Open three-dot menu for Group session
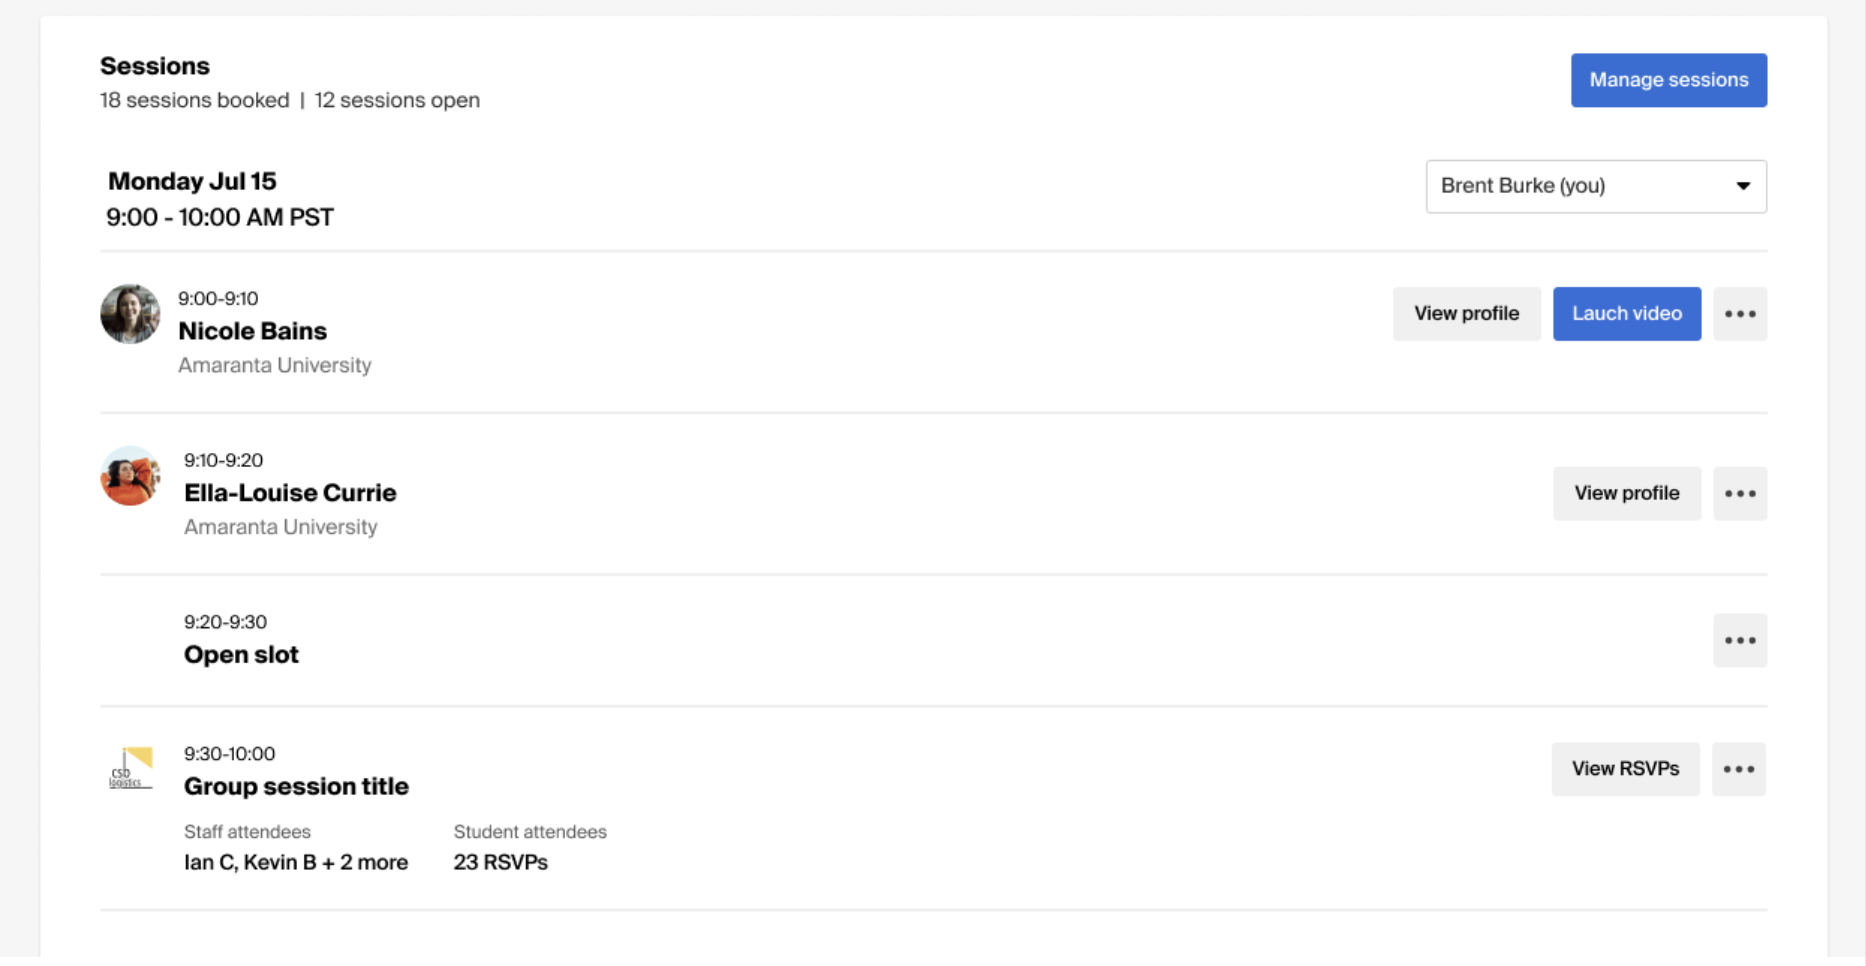Viewport: 1866px width, 966px height. [x=1738, y=769]
